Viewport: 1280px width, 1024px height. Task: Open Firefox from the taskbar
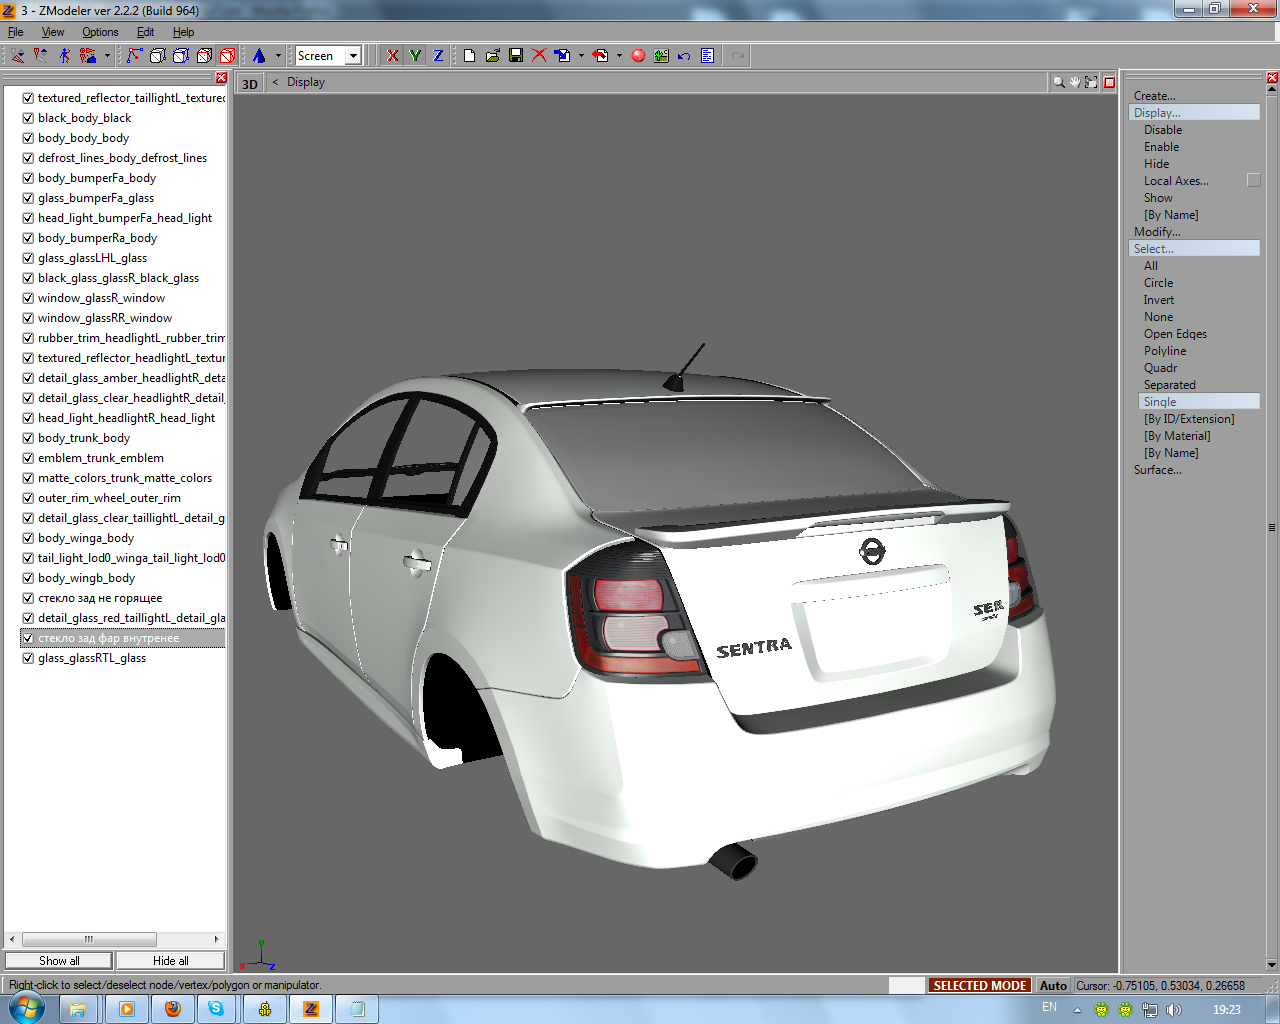172,1009
